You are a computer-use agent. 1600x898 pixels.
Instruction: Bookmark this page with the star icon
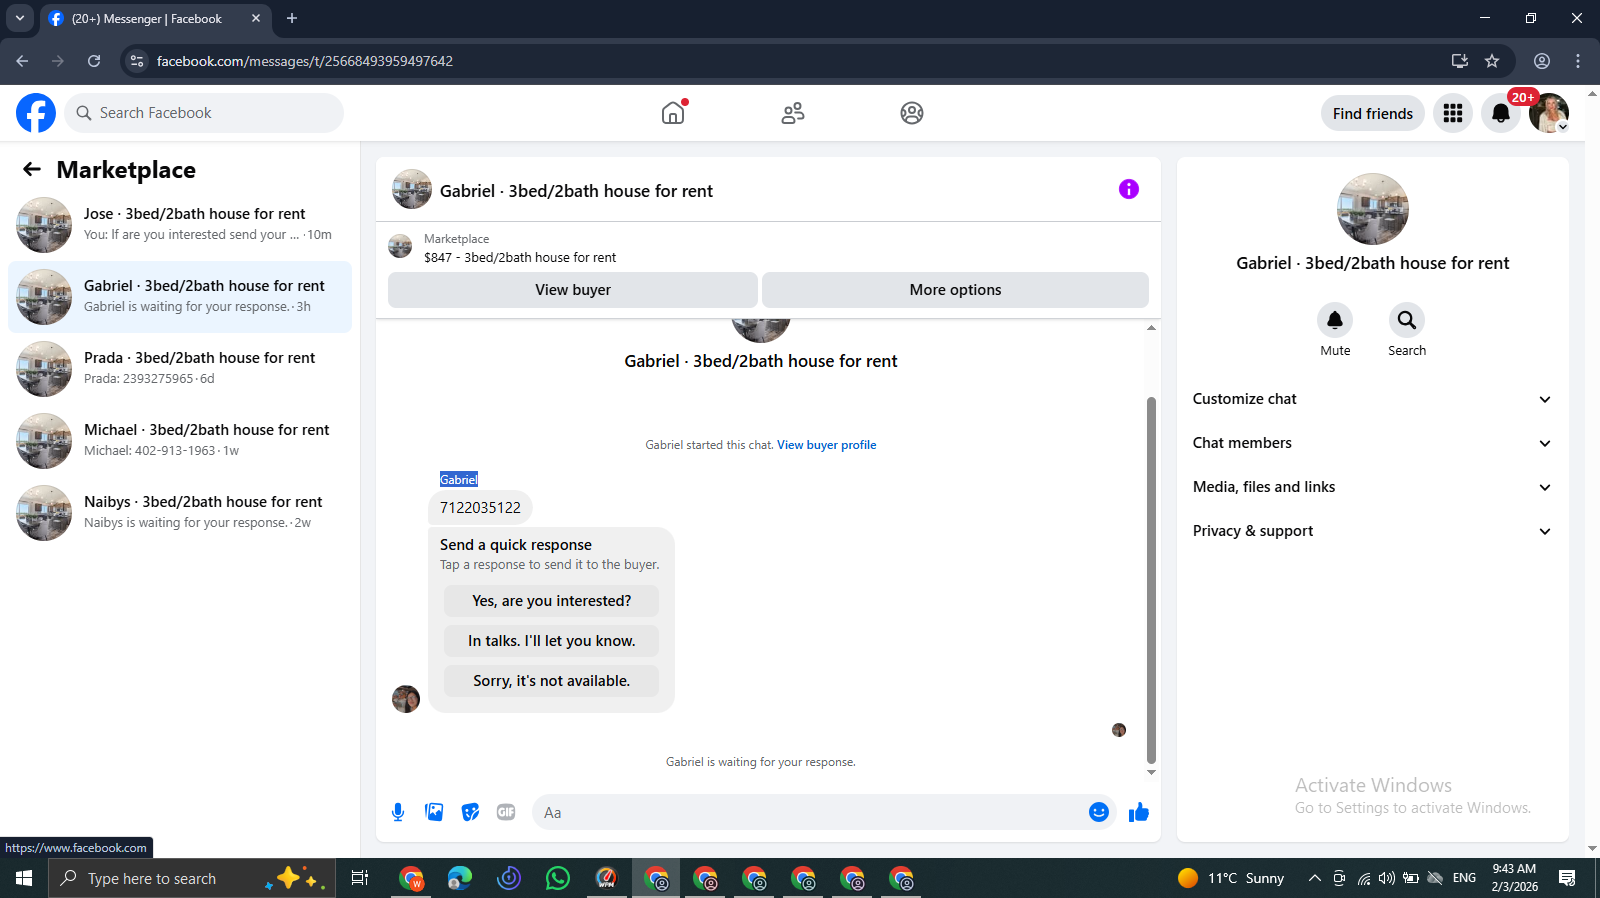1492,61
